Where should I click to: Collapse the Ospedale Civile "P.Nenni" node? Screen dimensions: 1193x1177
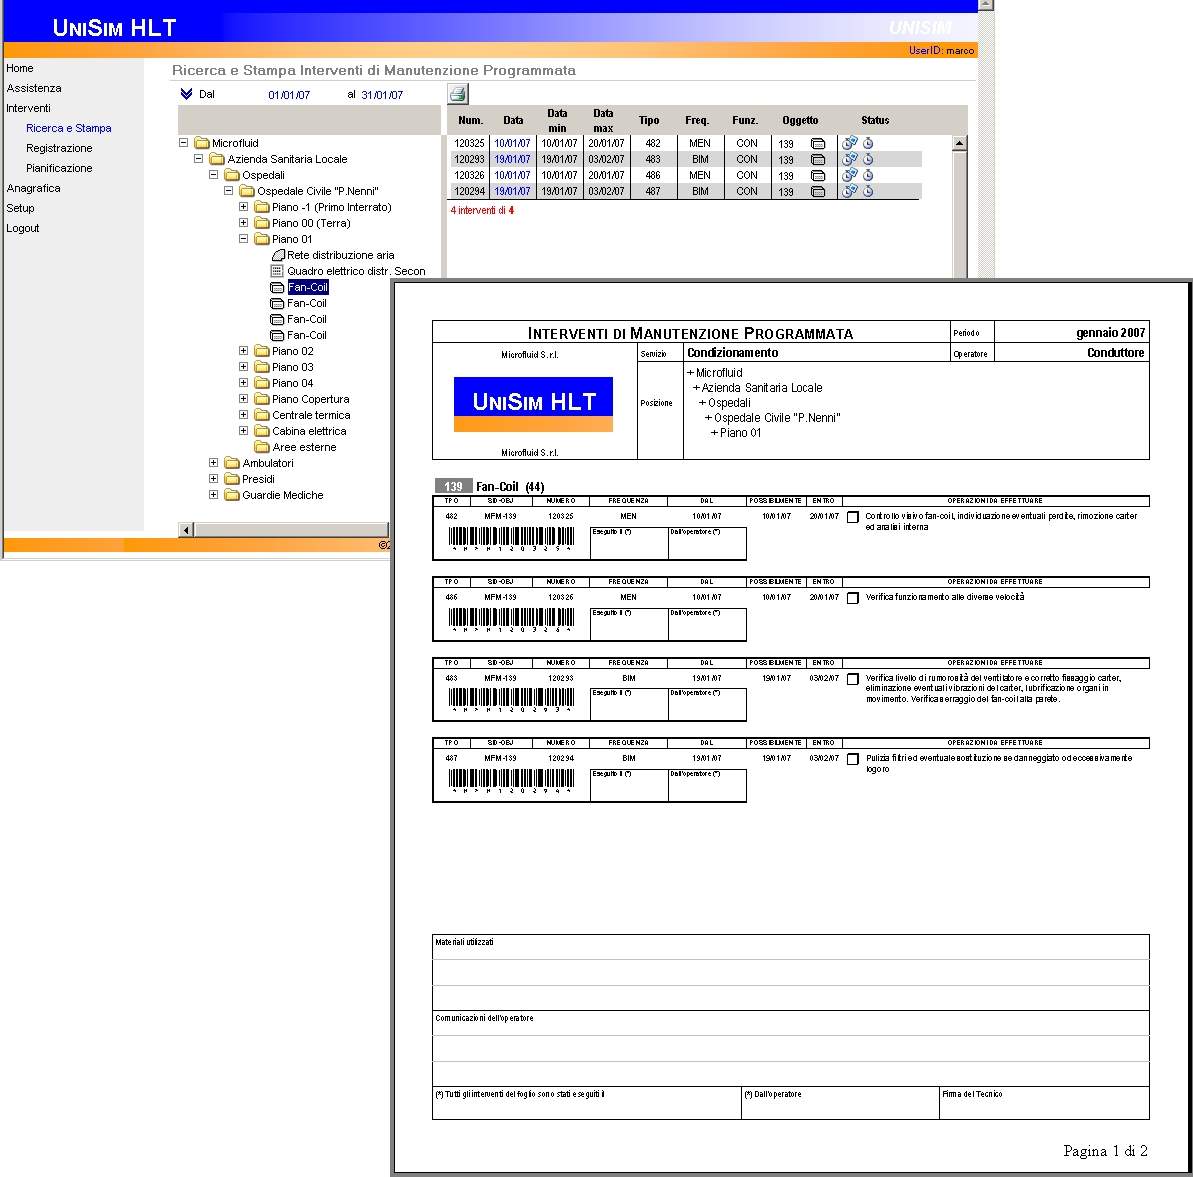pos(228,190)
